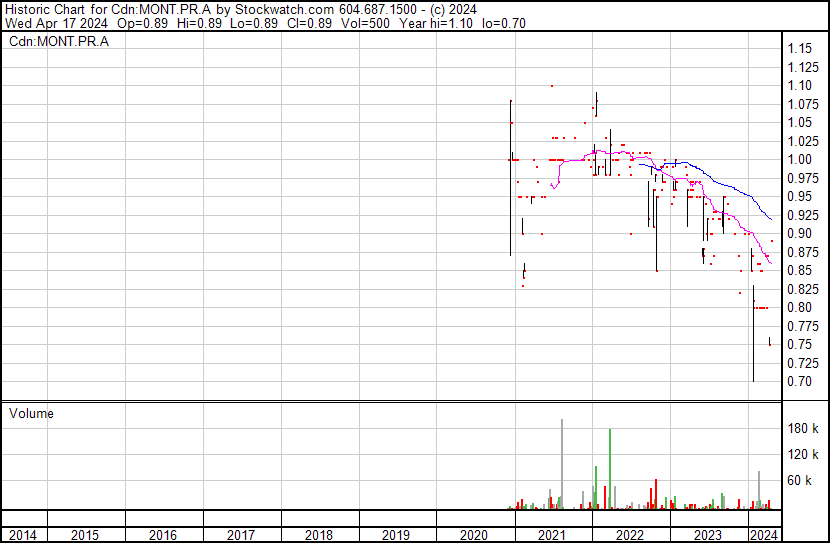Click the lo=0.70 header value
The height and width of the screenshot is (543, 830).
coord(504,23)
